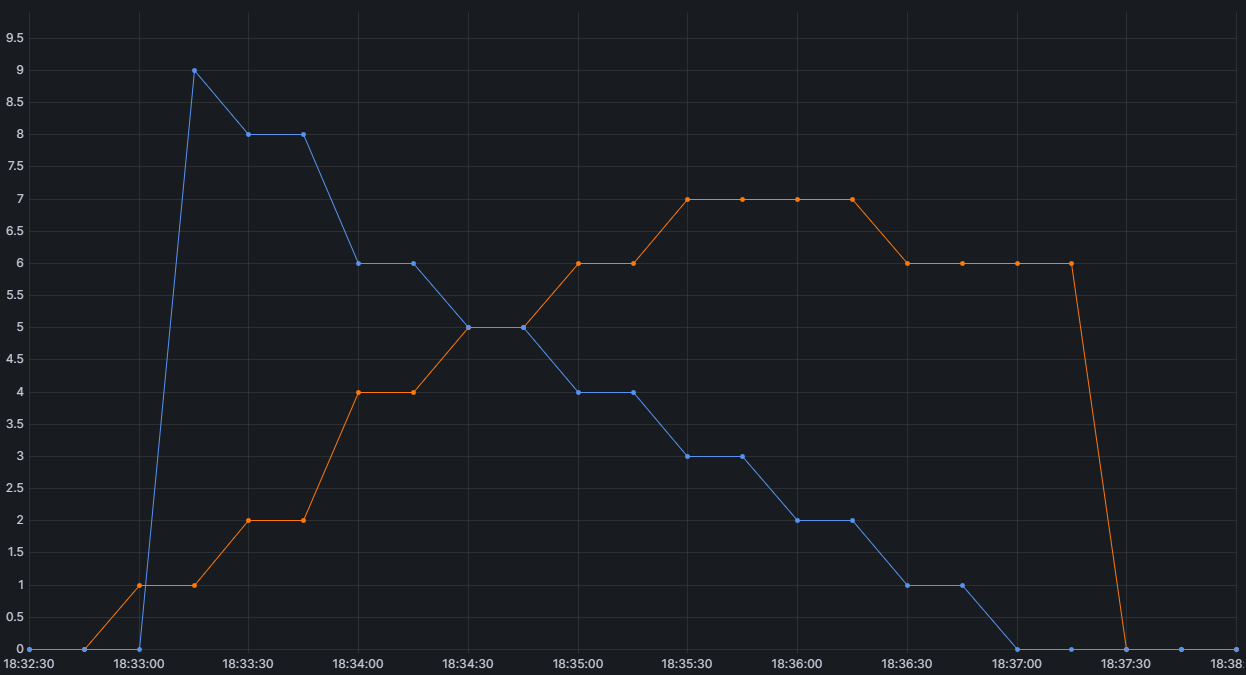Click the 18:33:00 time axis label
Viewport: 1246px width, 675px height.
click(x=139, y=663)
